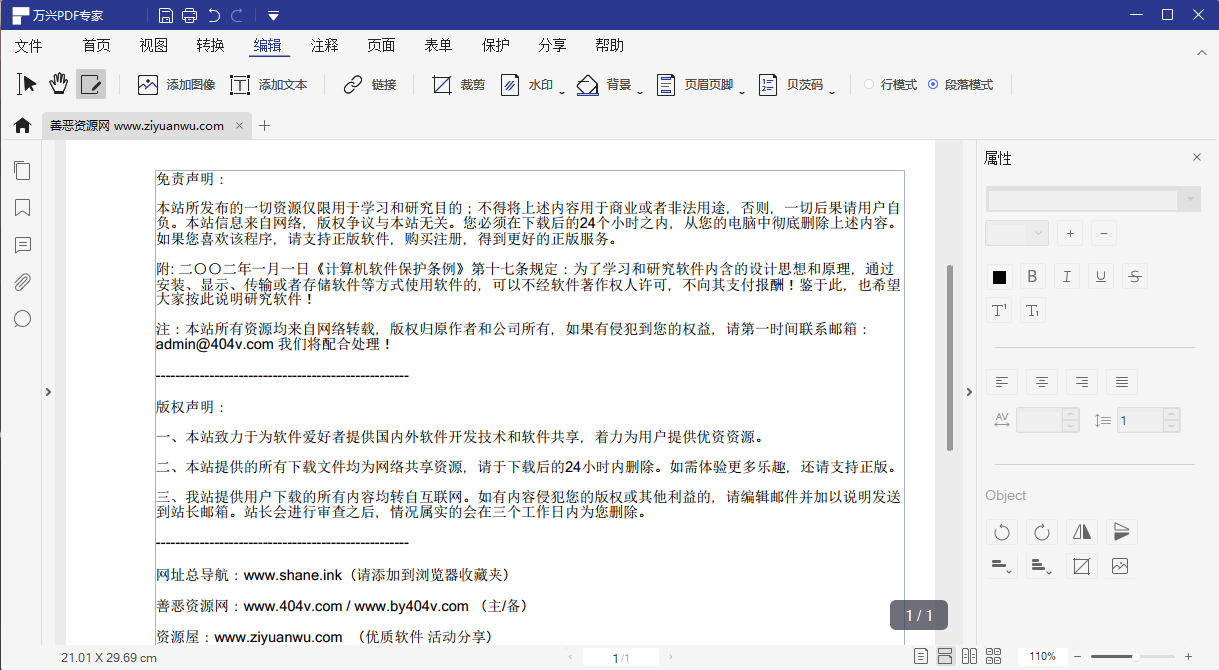Image resolution: width=1219 pixels, height=670 pixels.
Task: Switch to single-column continuous page view
Action: [x=945, y=657]
